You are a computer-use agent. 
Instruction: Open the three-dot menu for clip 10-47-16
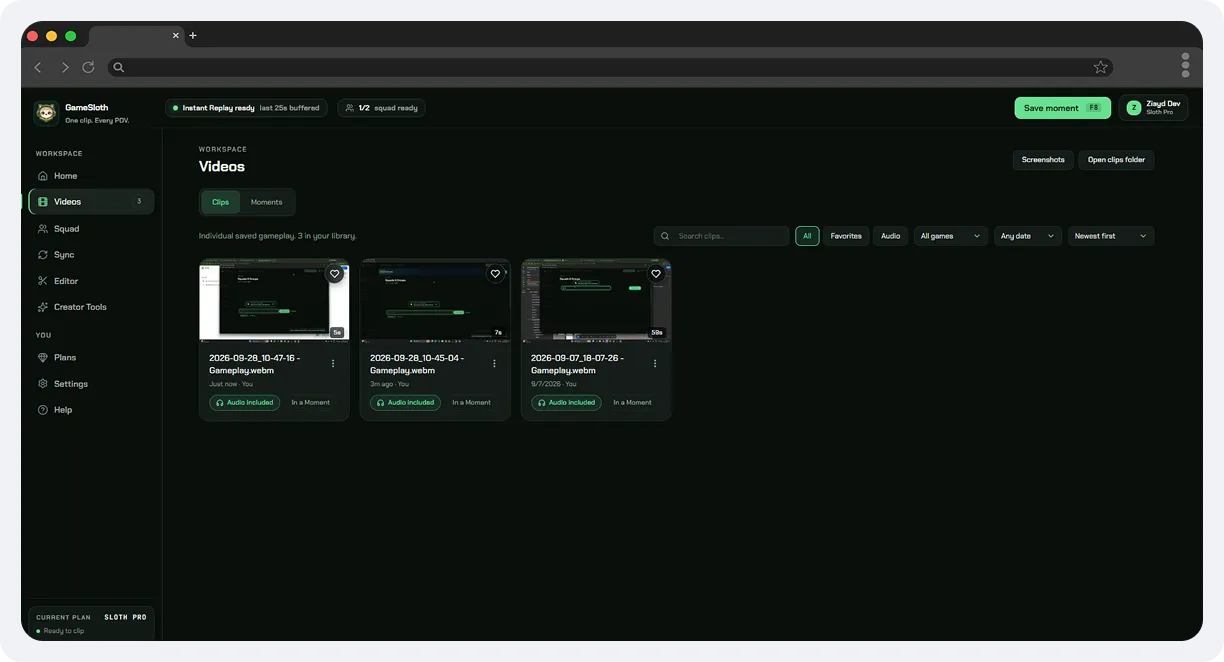333,364
